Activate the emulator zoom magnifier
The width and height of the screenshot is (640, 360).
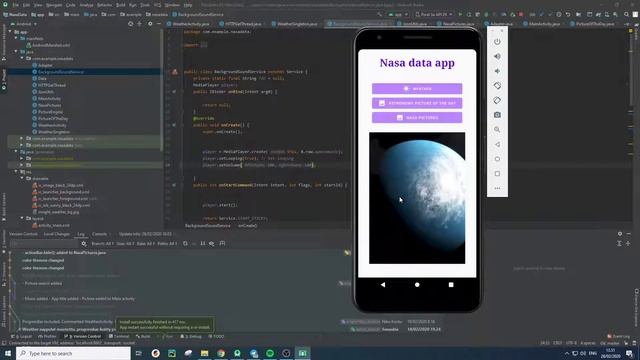(497, 129)
